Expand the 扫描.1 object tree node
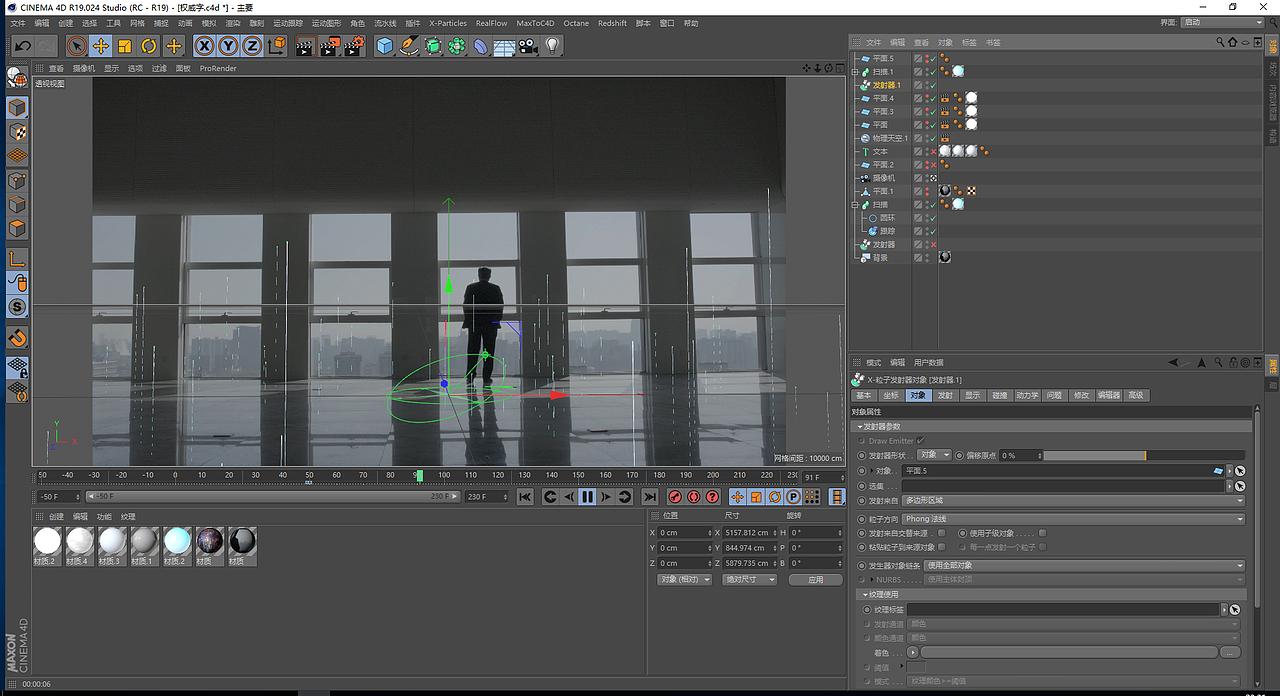Image resolution: width=1280 pixels, height=696 pixels. tap(854, 72)
